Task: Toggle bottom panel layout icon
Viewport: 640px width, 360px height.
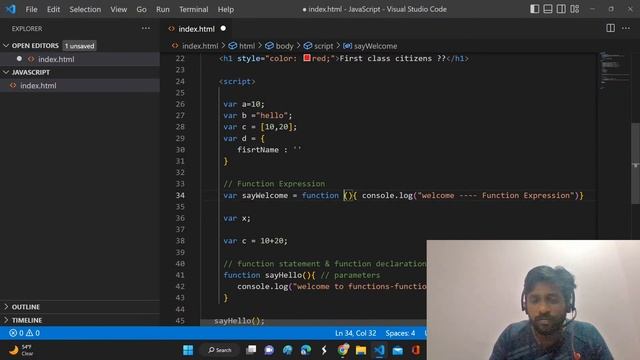Action: (x=548, y=9)
